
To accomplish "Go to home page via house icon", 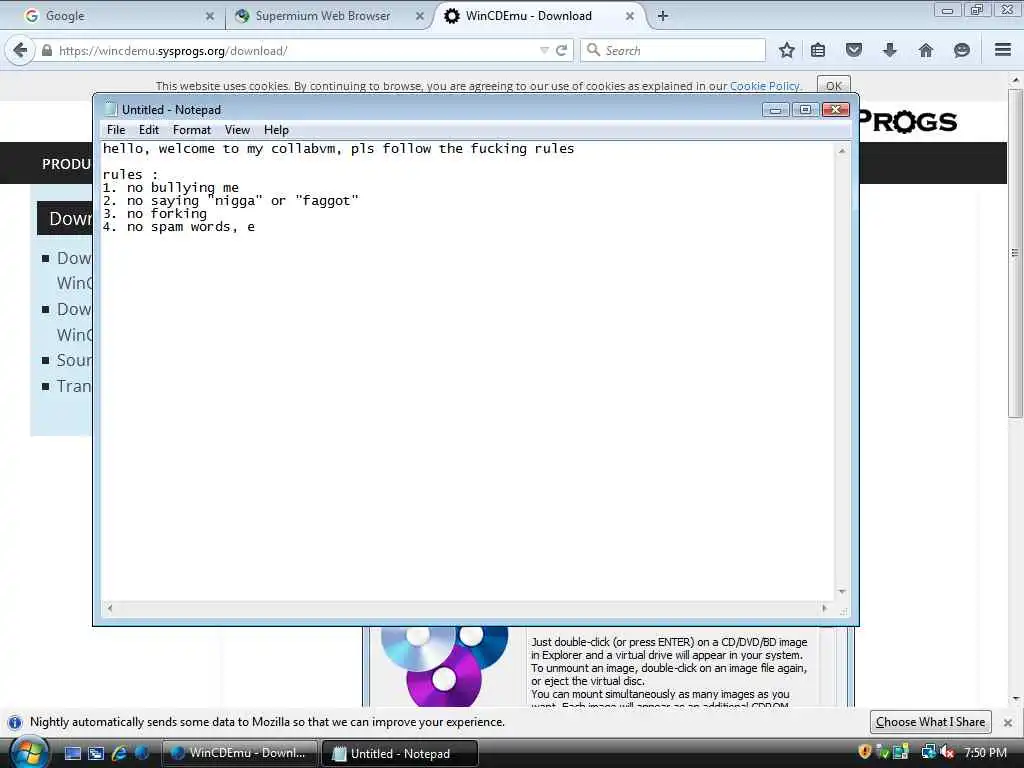I will coord(925,50).
